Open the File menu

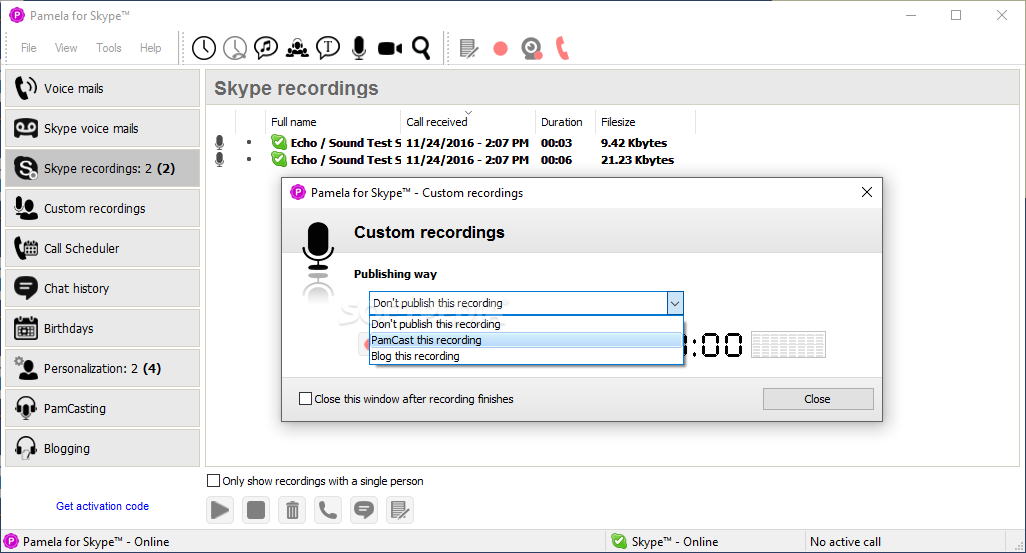(x=29, y=48)
